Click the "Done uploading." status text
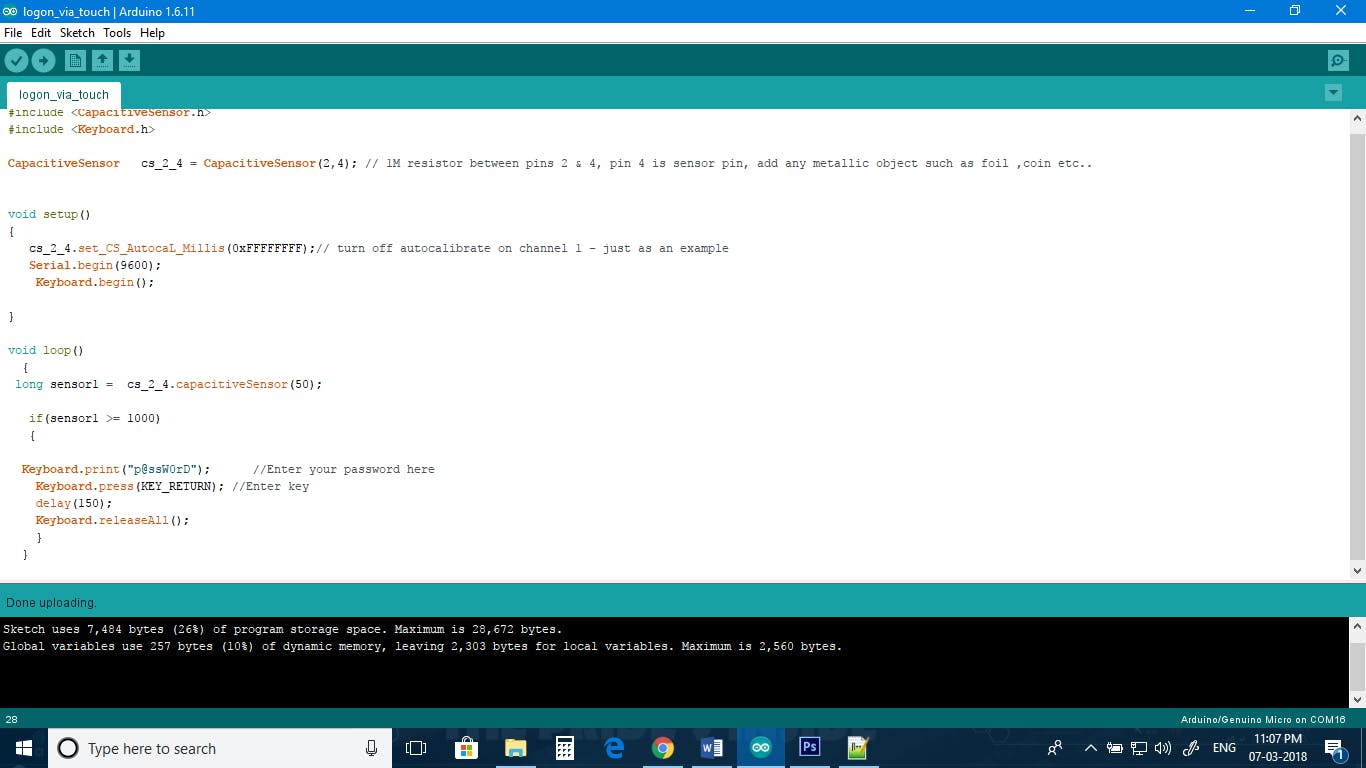Image resolution: width=1366 pixels, height=768 pixels. 51,603
